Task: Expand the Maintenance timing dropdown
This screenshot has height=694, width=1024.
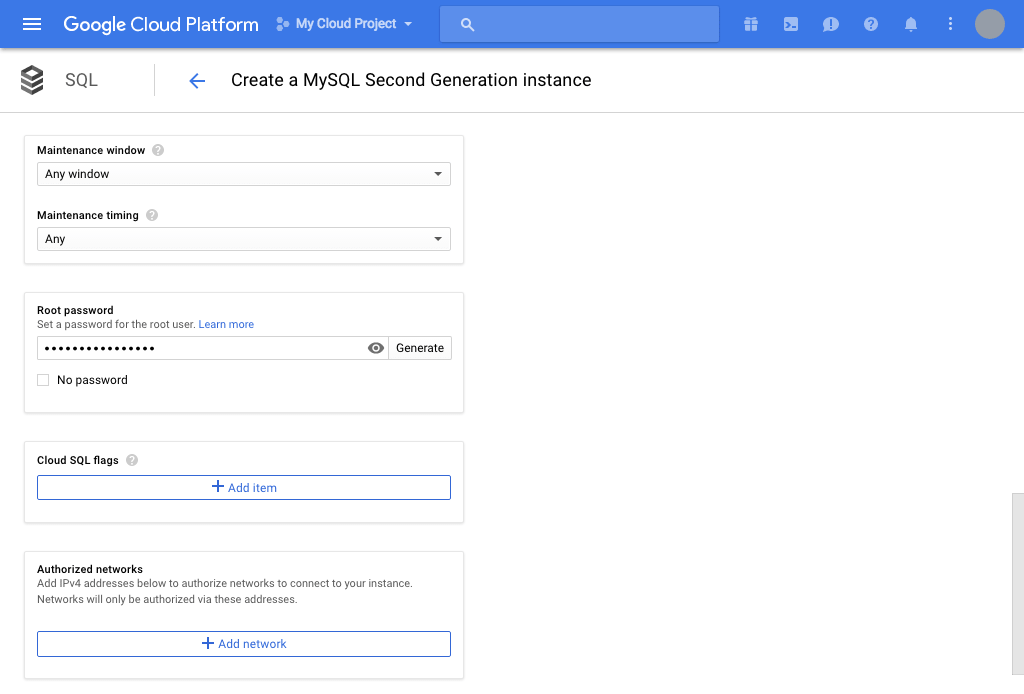Action: [244, 239]
